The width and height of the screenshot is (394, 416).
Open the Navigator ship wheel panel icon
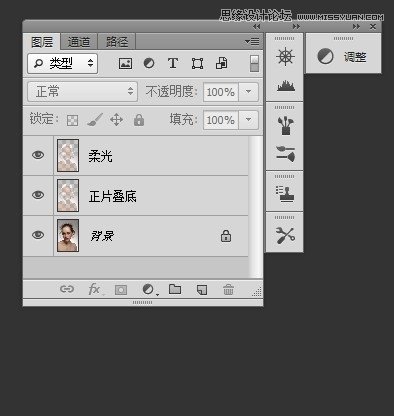point(285,56)
